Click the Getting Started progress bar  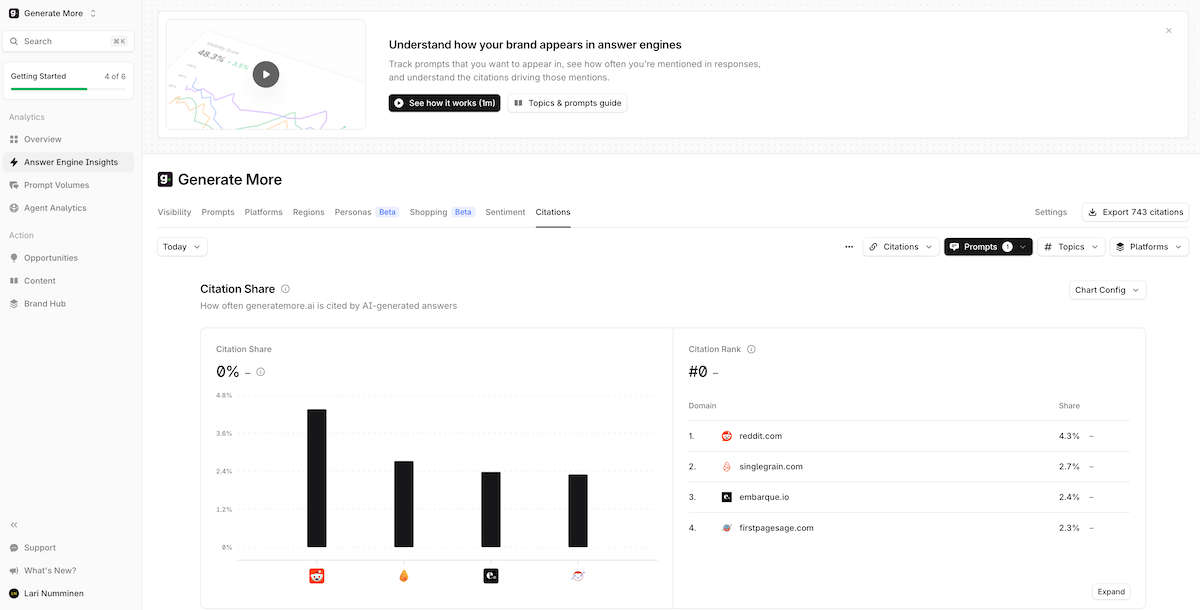tap(68, 89)
